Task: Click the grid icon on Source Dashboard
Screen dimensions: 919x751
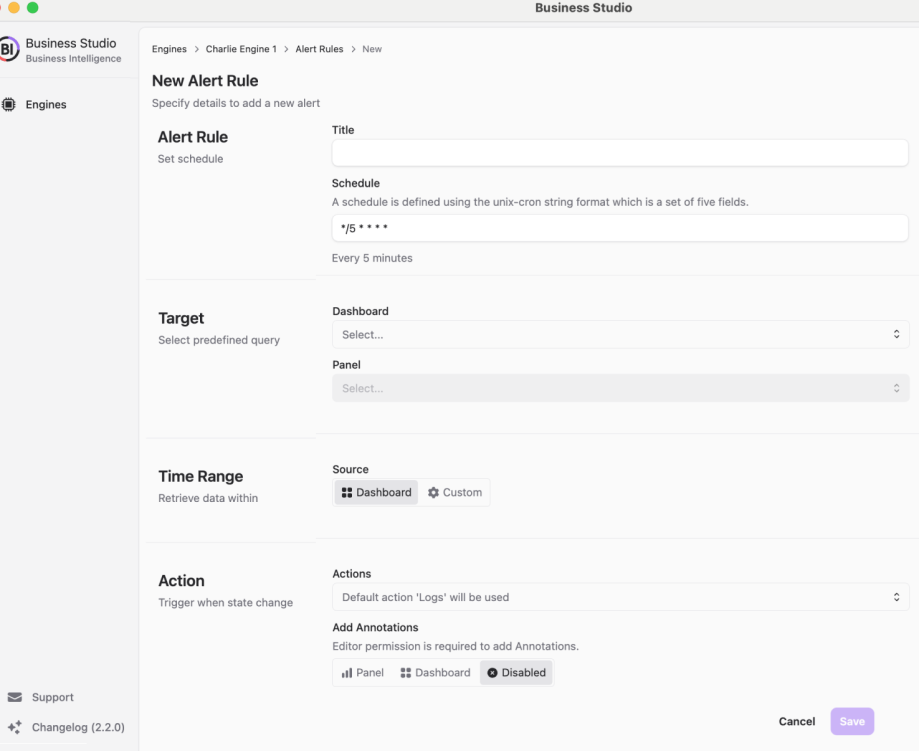Action: pos(347,492)
